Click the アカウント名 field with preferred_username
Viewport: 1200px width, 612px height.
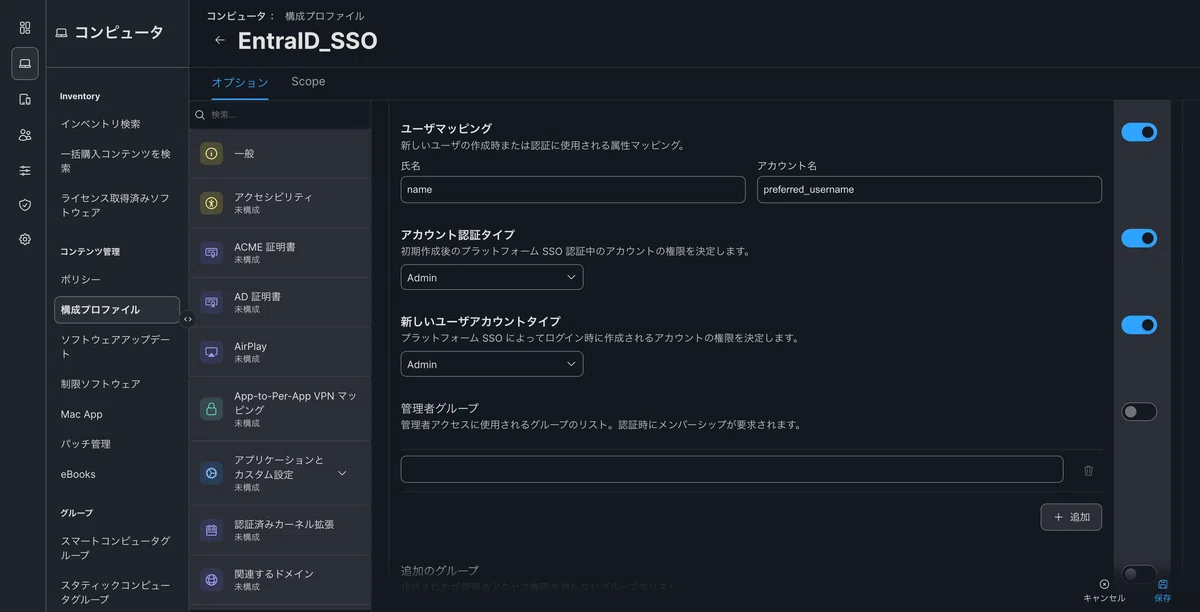pos(929,189)
